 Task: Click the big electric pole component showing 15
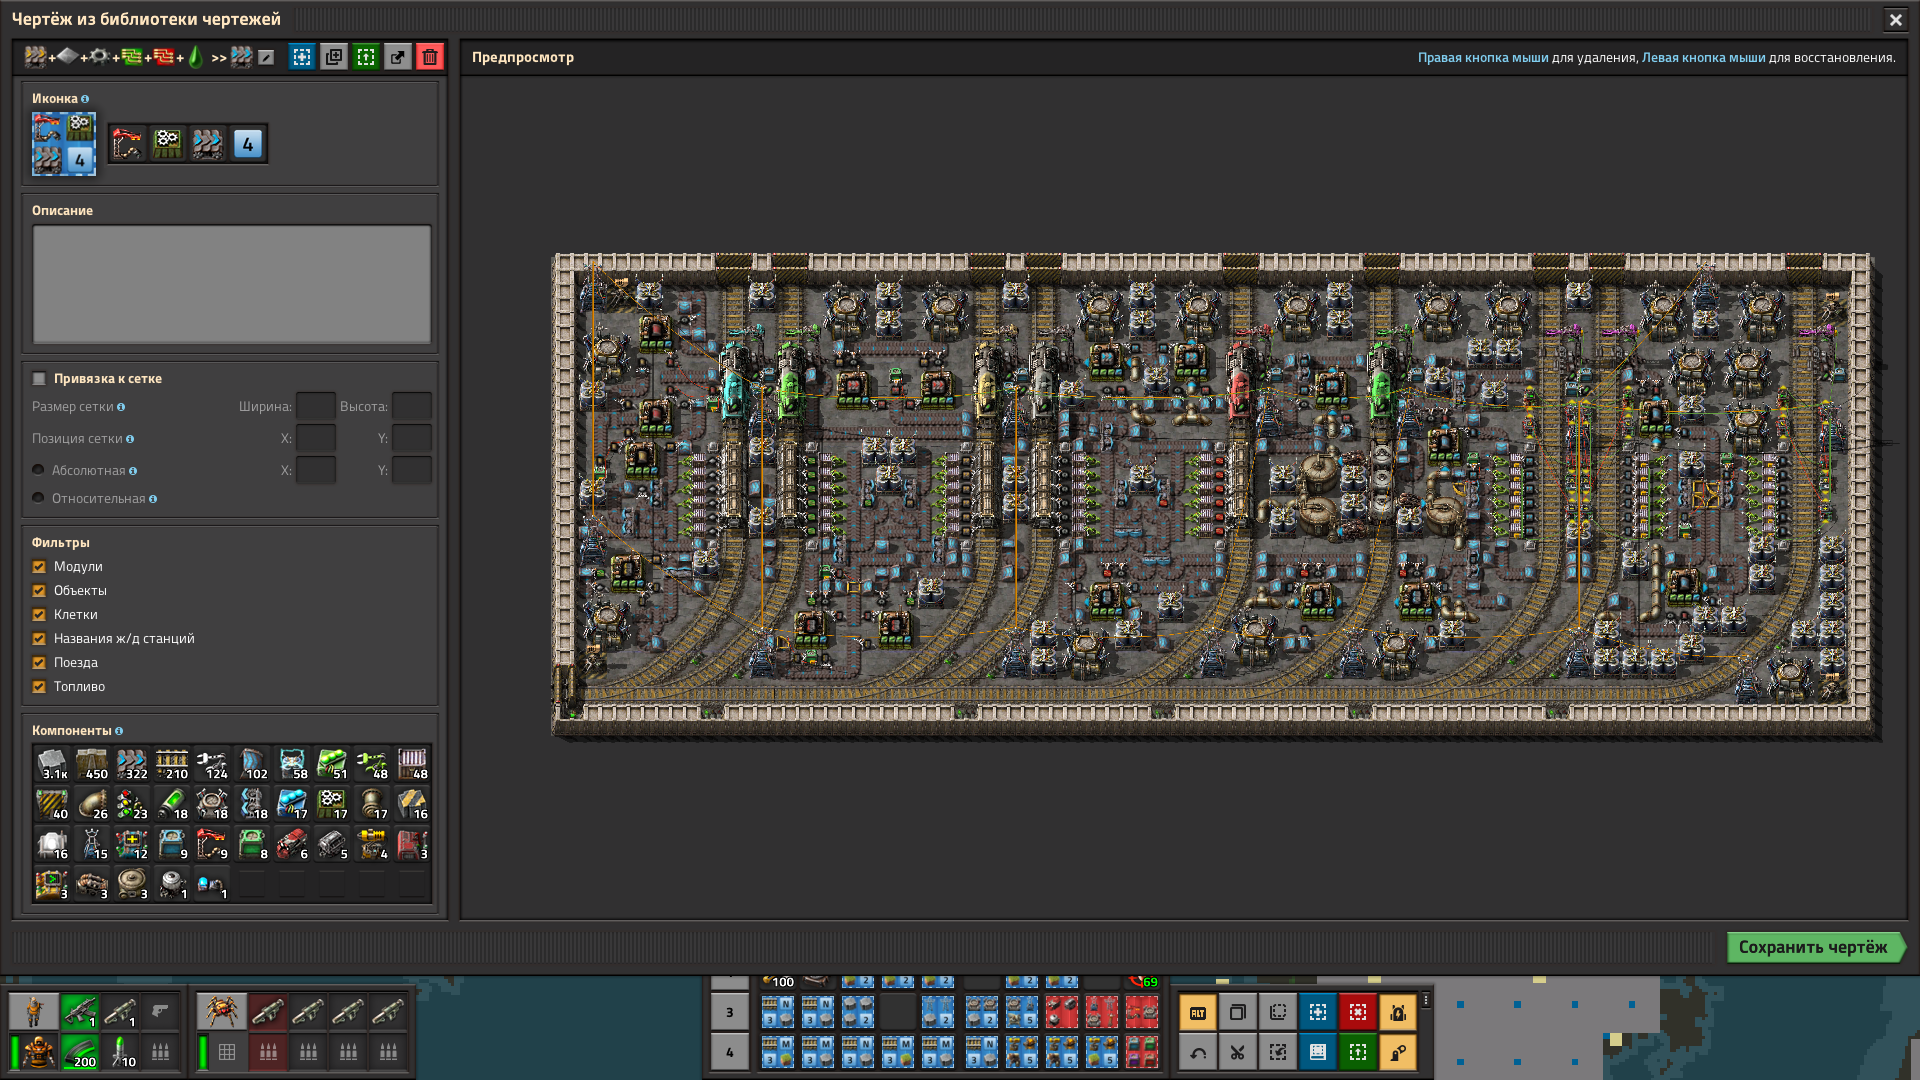coord(92,844)
